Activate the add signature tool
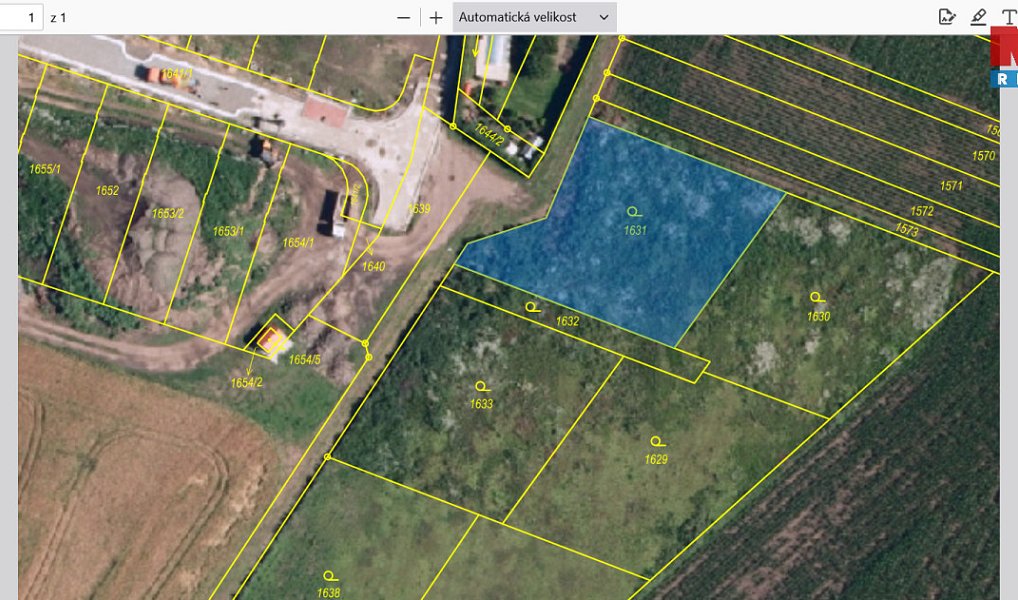This screenshot has width=1018, height=600. click(x=947, y=18)
